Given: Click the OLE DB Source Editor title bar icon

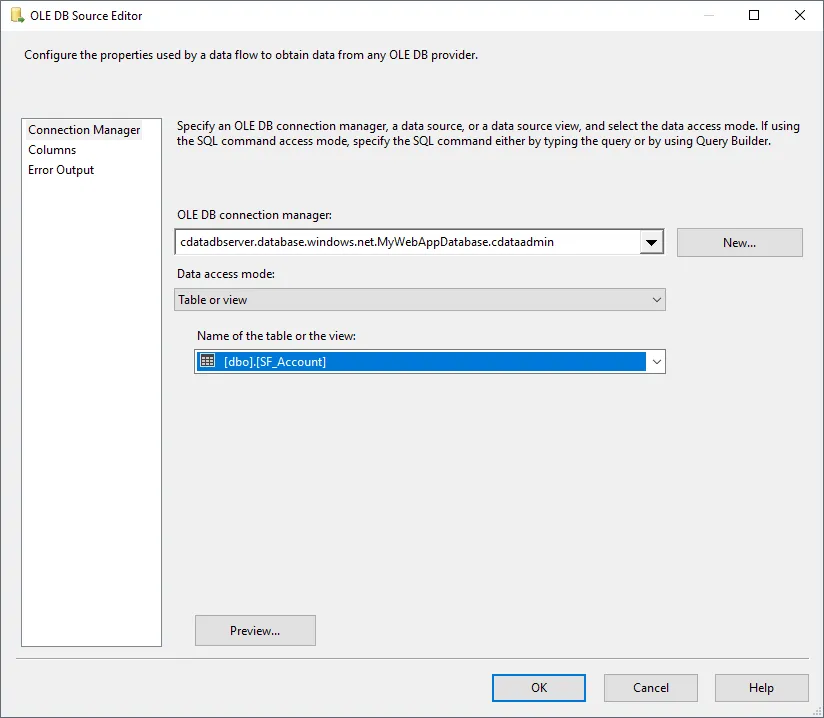Looking at the screenshot, I should pos(14,15).
